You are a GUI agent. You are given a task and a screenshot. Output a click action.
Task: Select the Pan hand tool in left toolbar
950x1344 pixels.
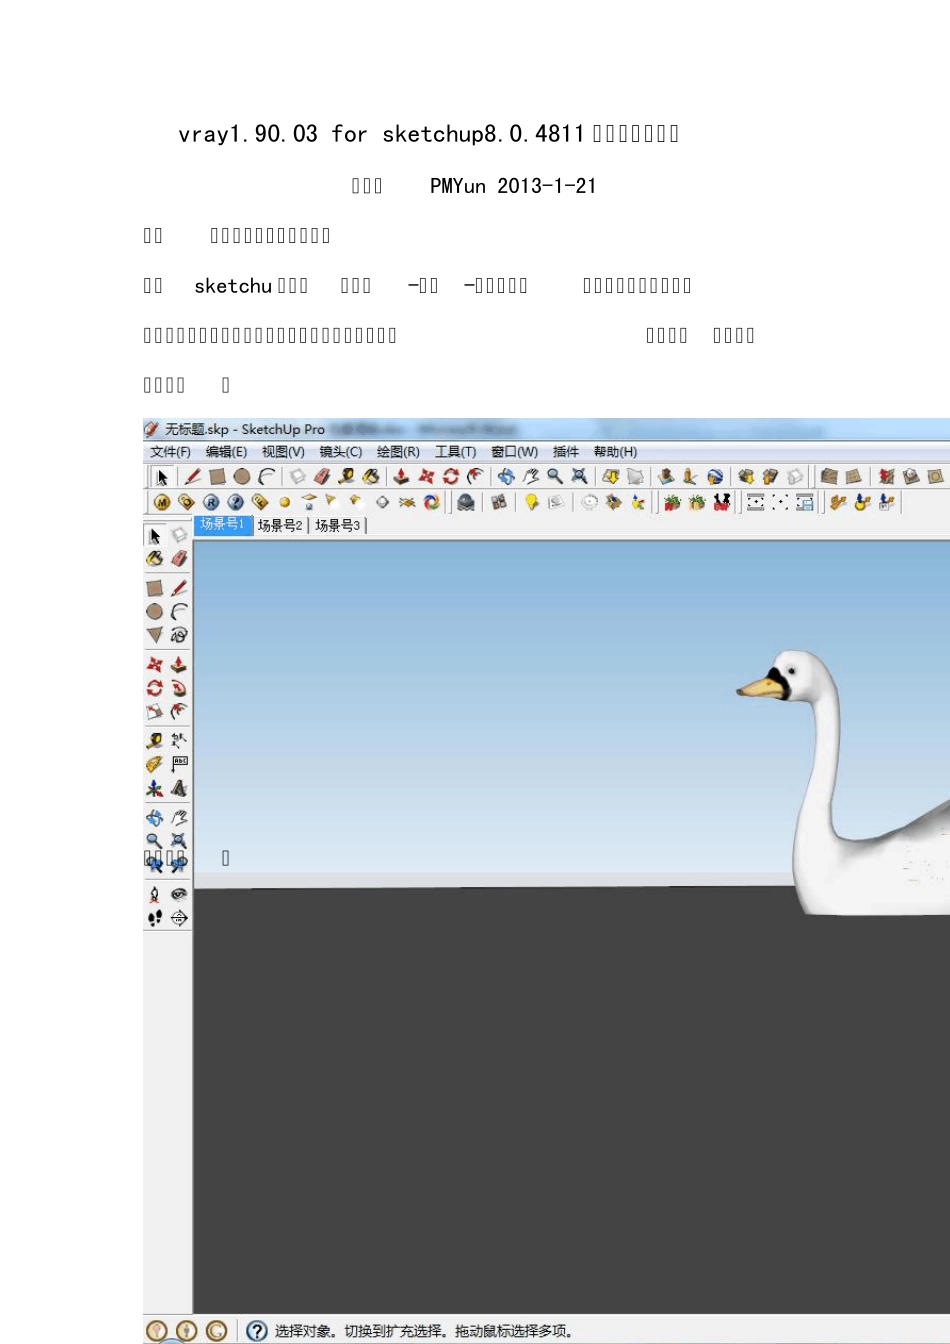[179, 818]
